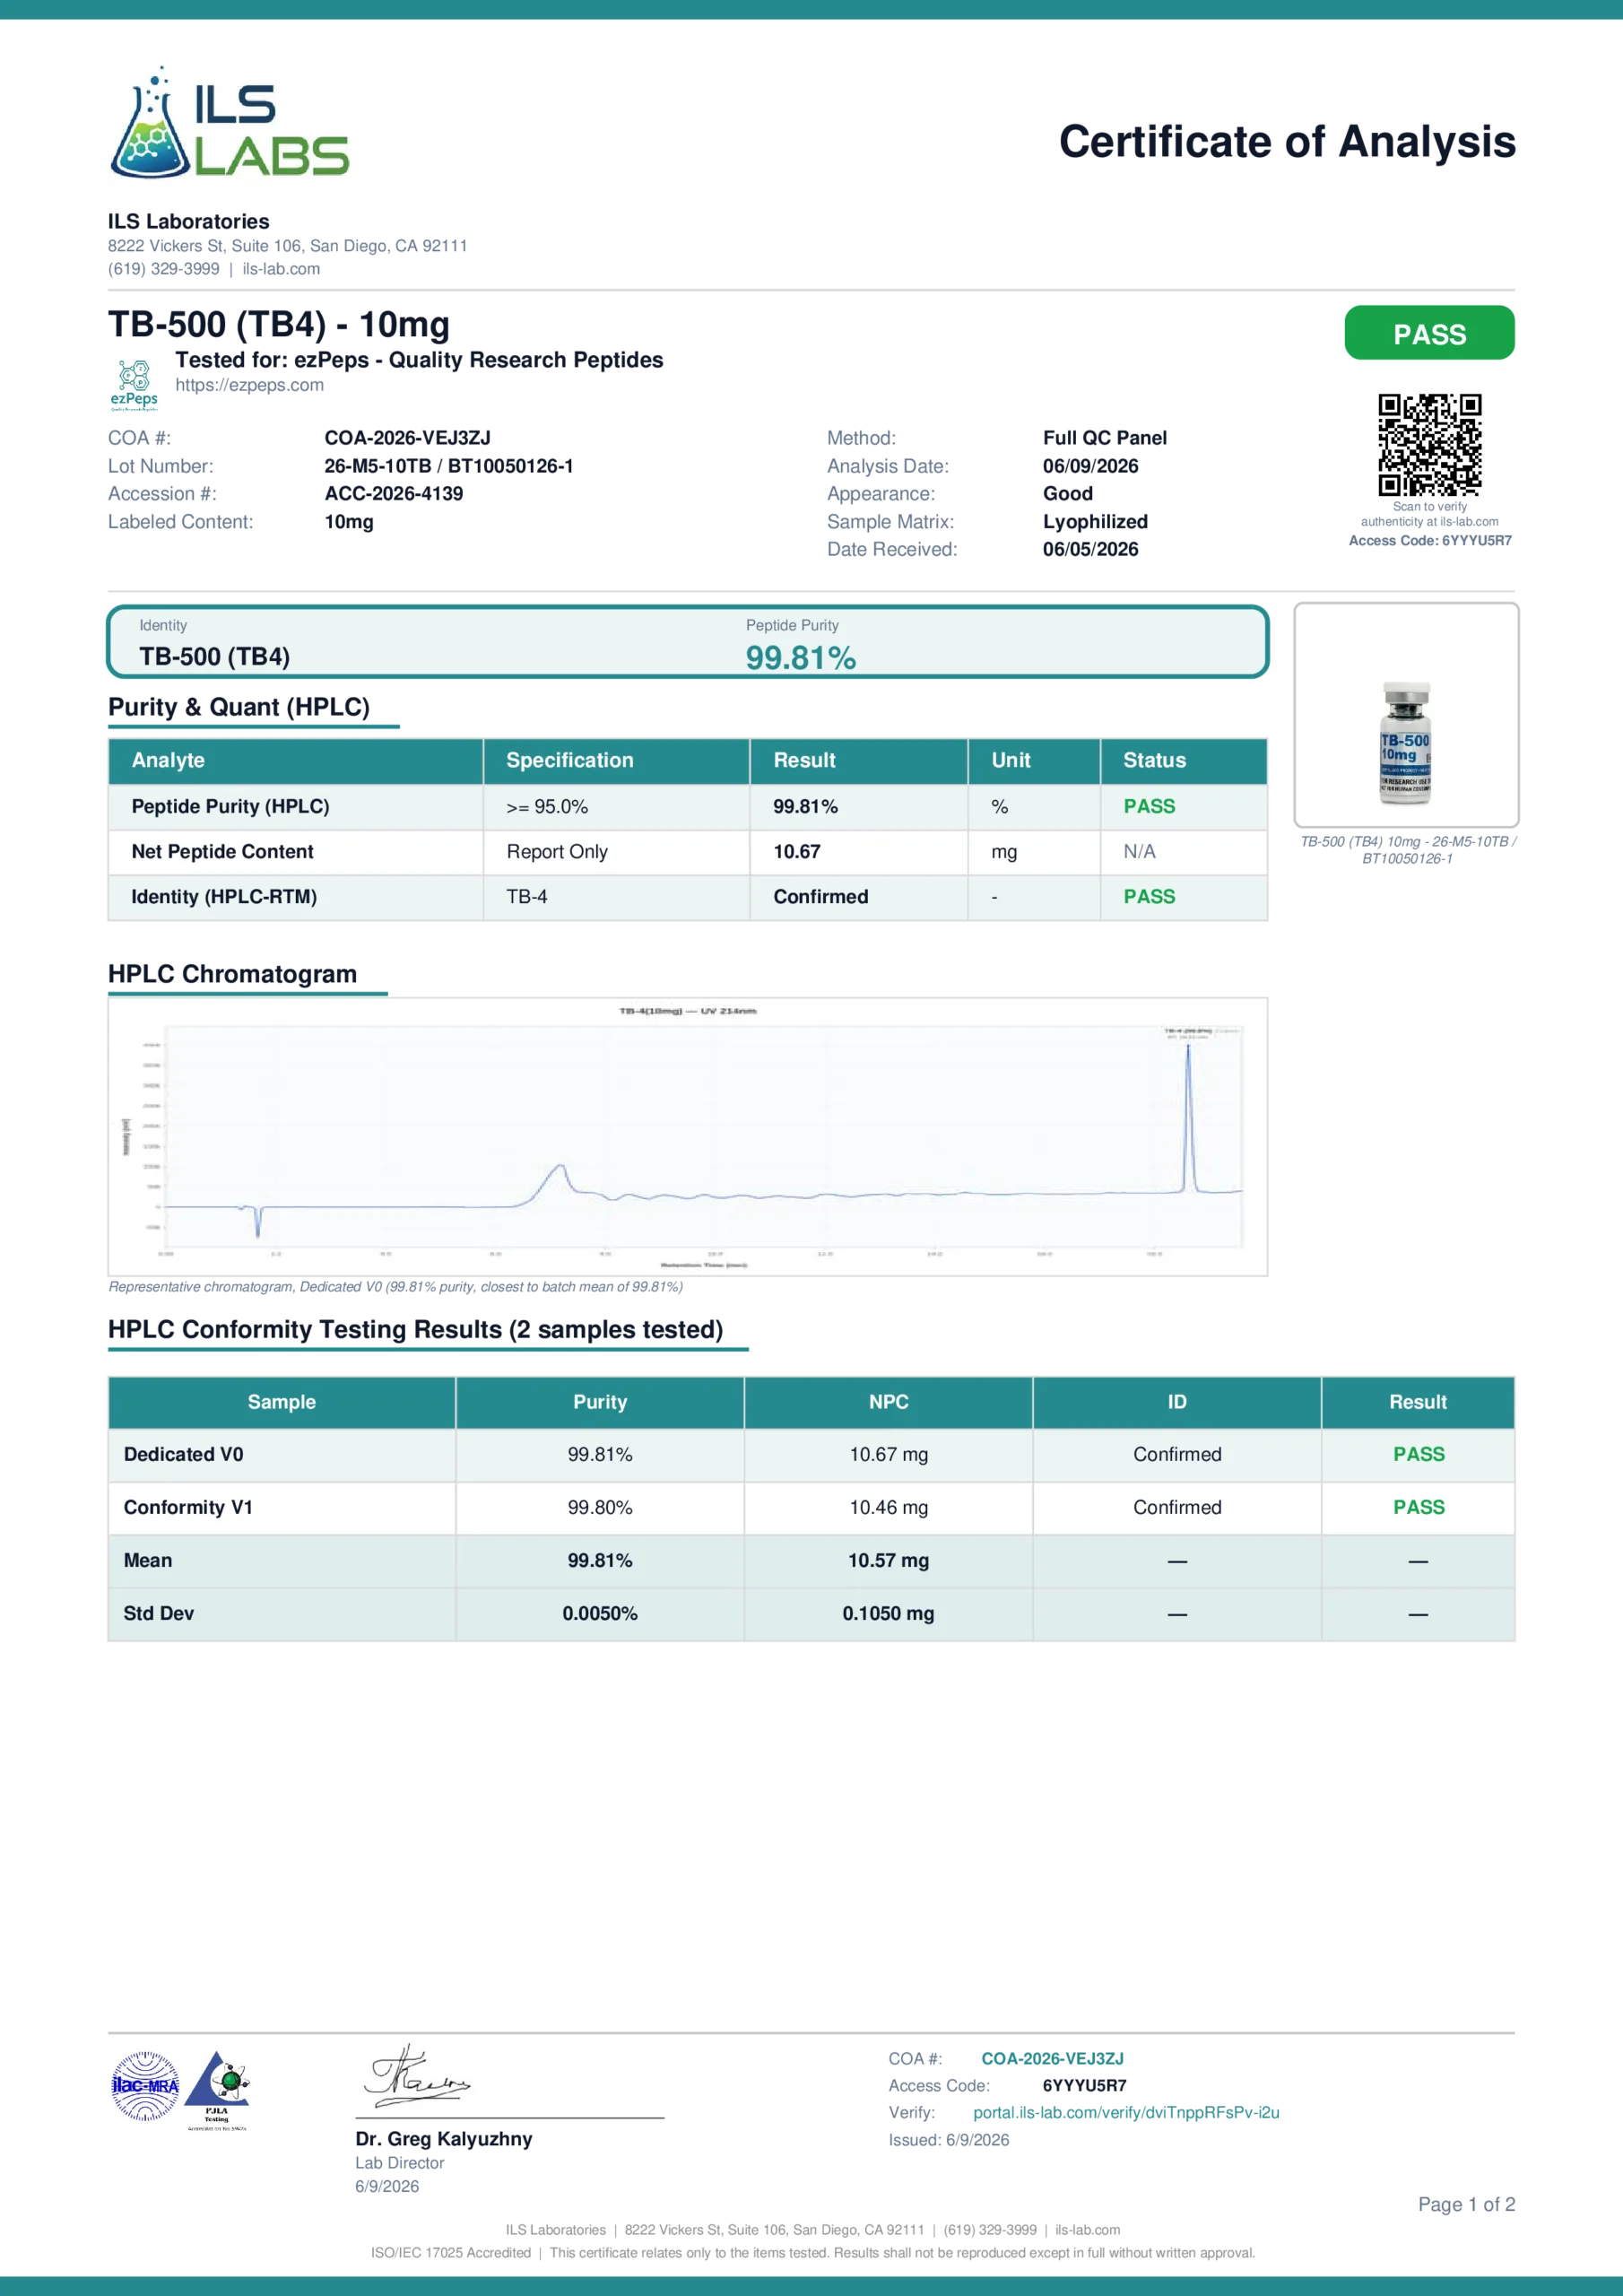
Task: Click Dr. Greg Kalyuzhny's signature
Action: pos(416,2076)
